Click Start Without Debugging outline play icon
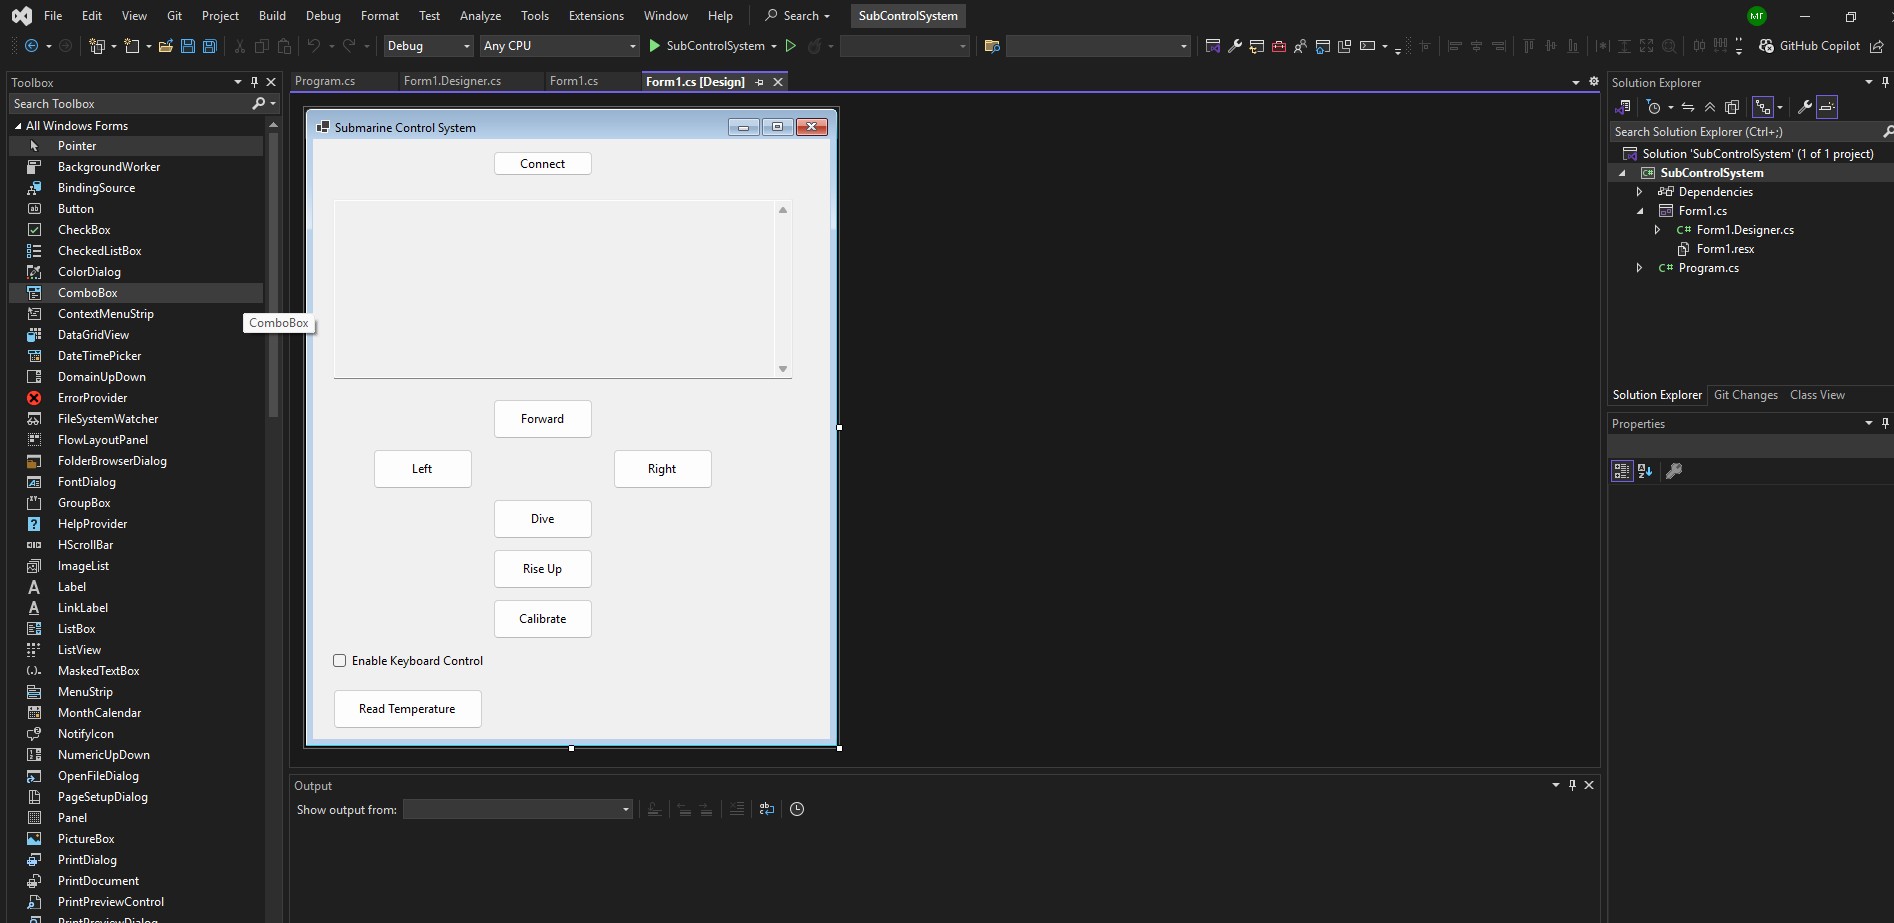The width and height of the screenshot is (1894, 923). pos(790,46)
